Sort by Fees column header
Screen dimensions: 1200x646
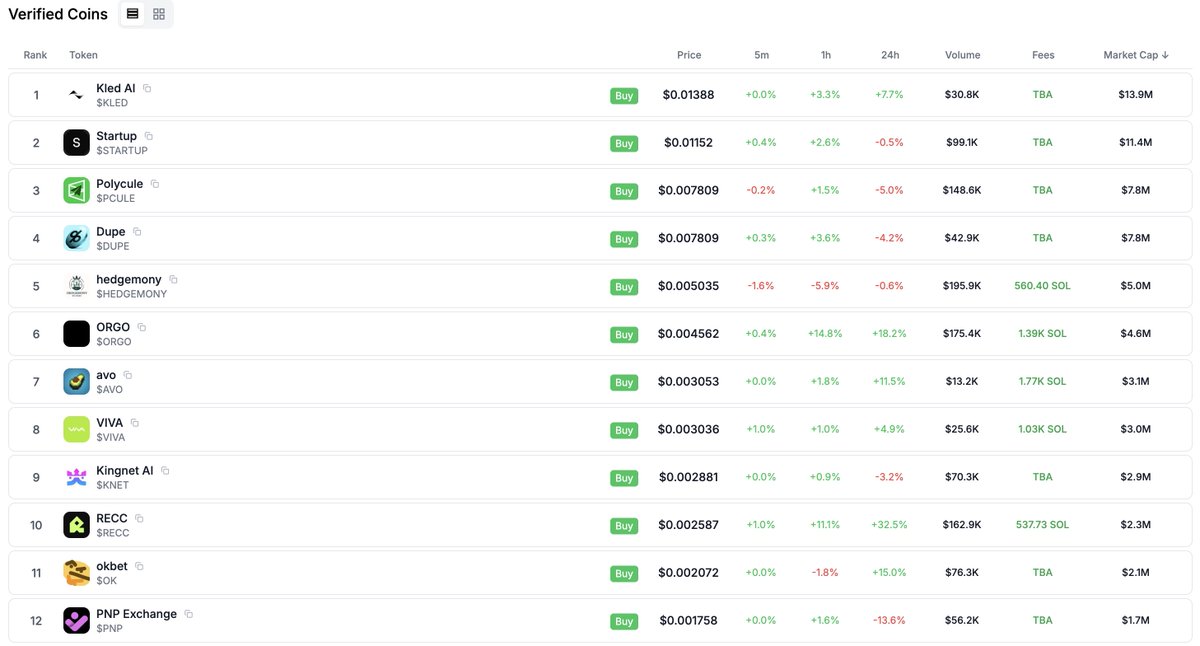click(1043, 55)
